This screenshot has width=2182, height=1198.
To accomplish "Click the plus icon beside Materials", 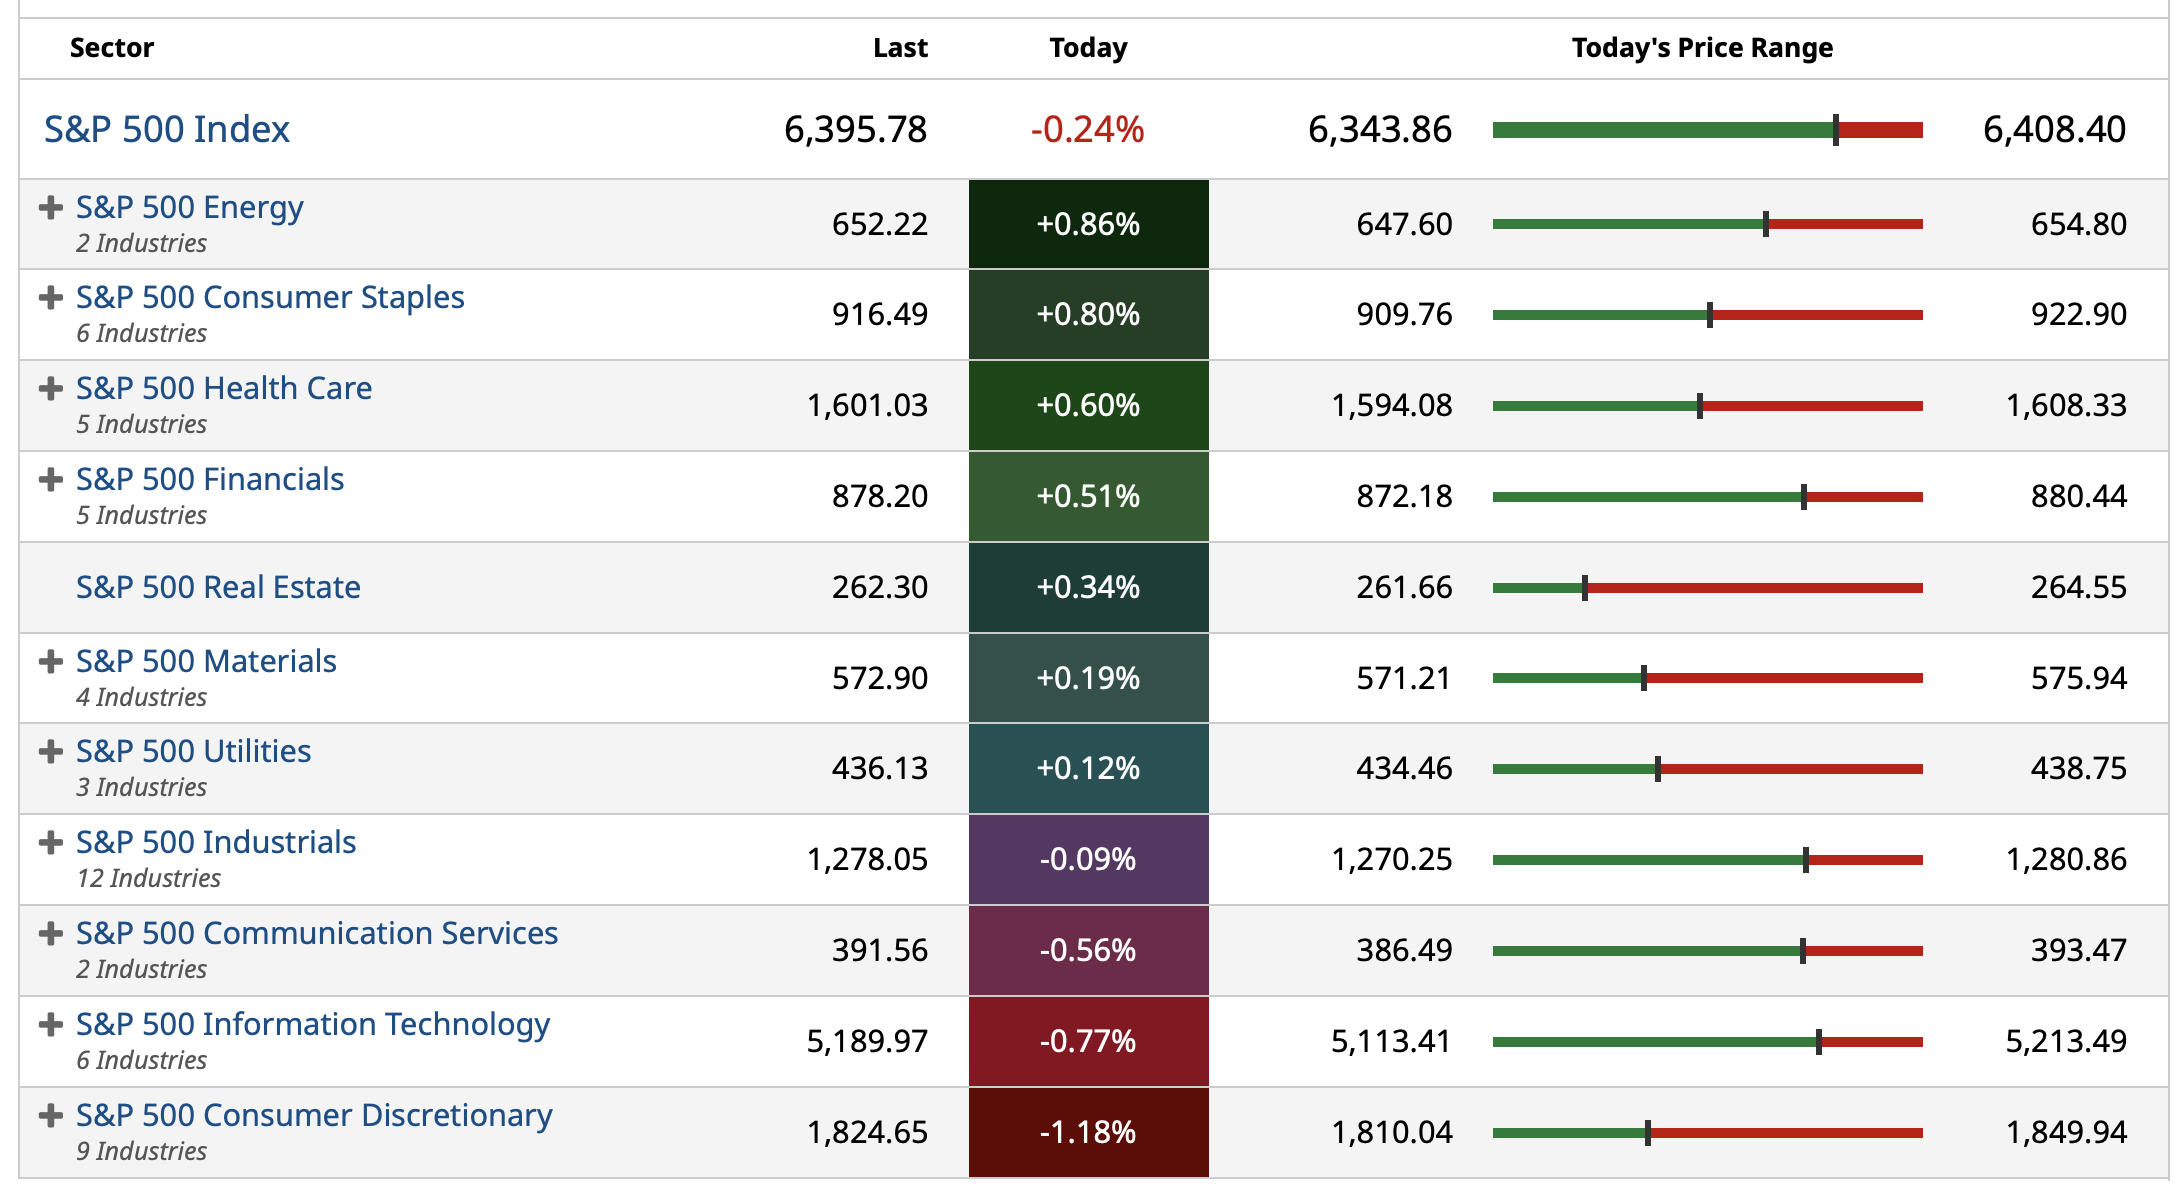I will click(x=50, y=662).
